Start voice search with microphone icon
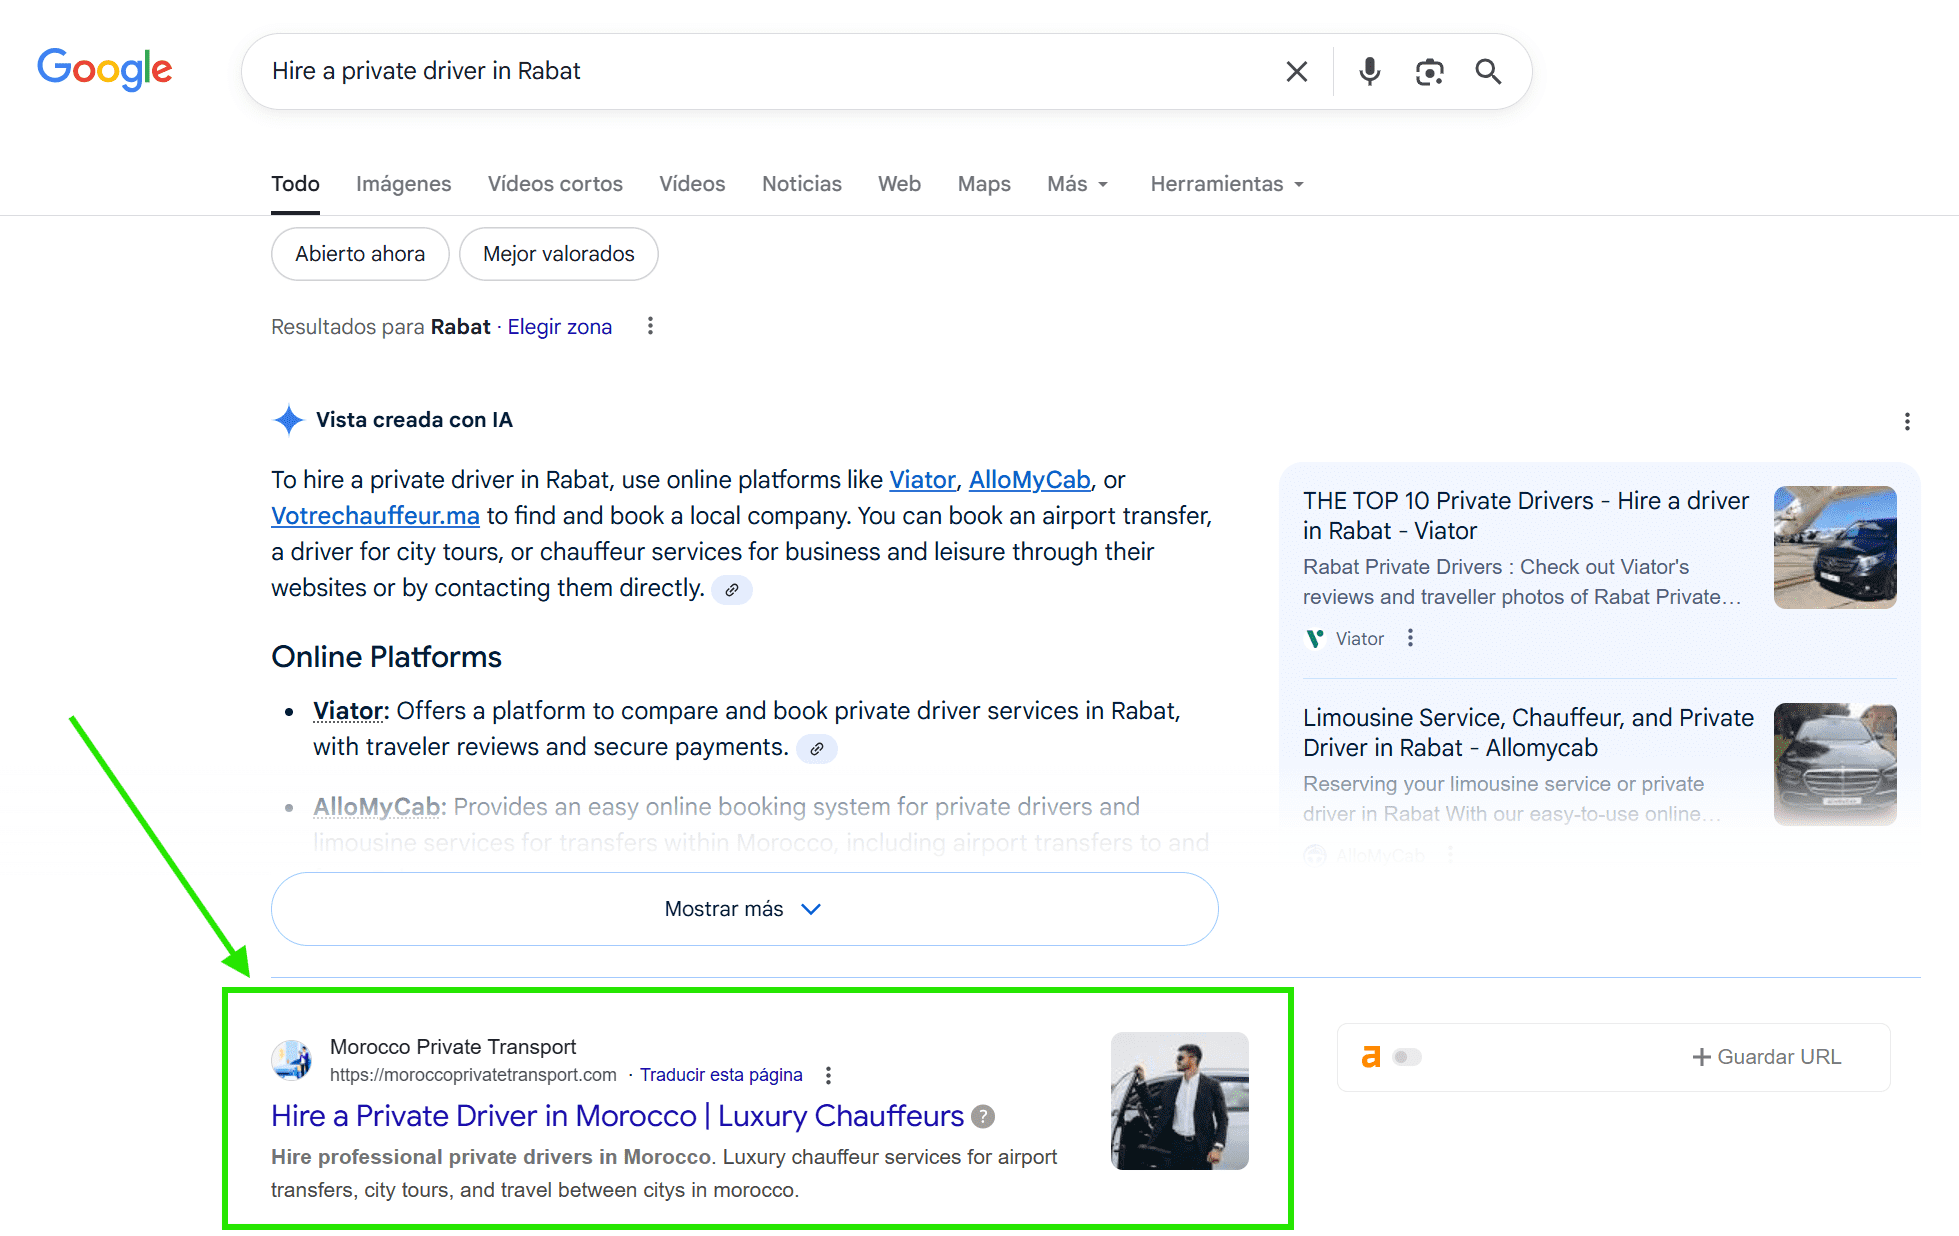1959x1236 pixels. click(1369, 71)
